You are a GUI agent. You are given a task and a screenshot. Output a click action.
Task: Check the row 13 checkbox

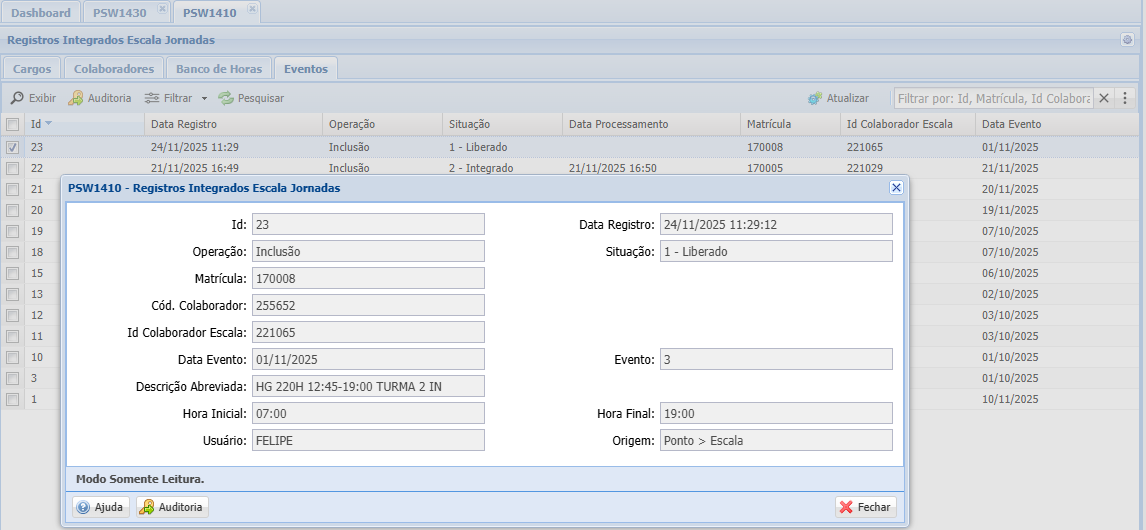click(x=12, y=294)
